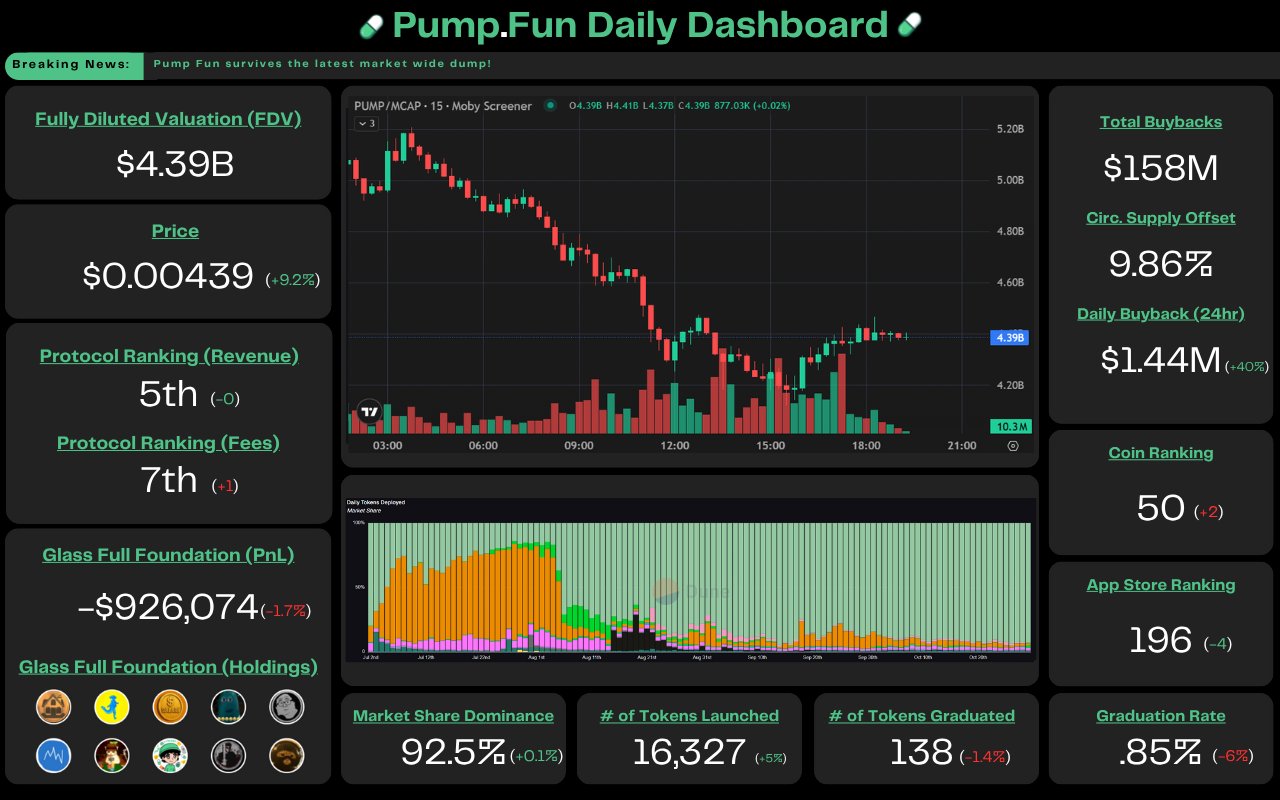Screen dimensions: 1280x800
Task: Click the $1.44M daily buyback value
Action: click(x=1161, y=360)
